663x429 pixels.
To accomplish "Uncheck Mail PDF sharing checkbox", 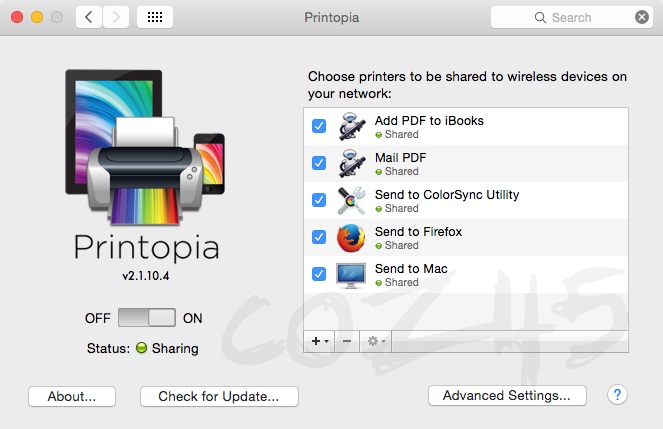I will point(319,163).
